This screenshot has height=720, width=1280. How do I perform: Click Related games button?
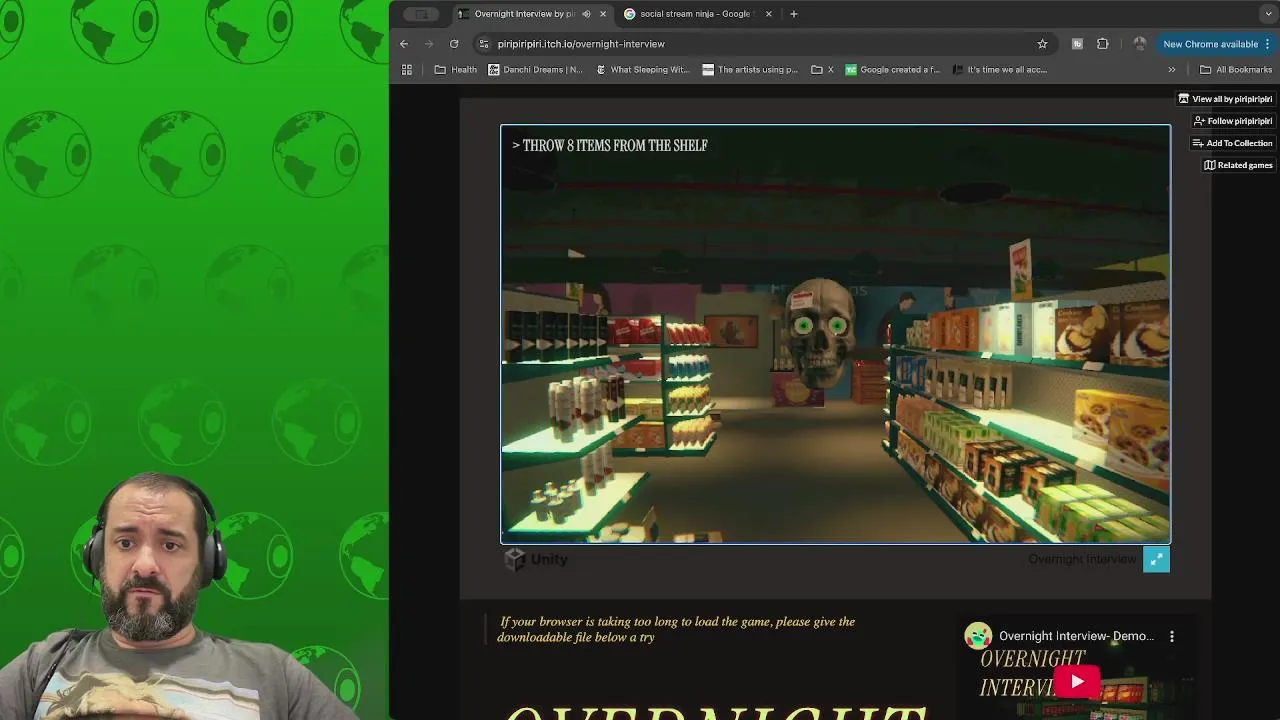pyautogui.click(x=1238, y=165)
